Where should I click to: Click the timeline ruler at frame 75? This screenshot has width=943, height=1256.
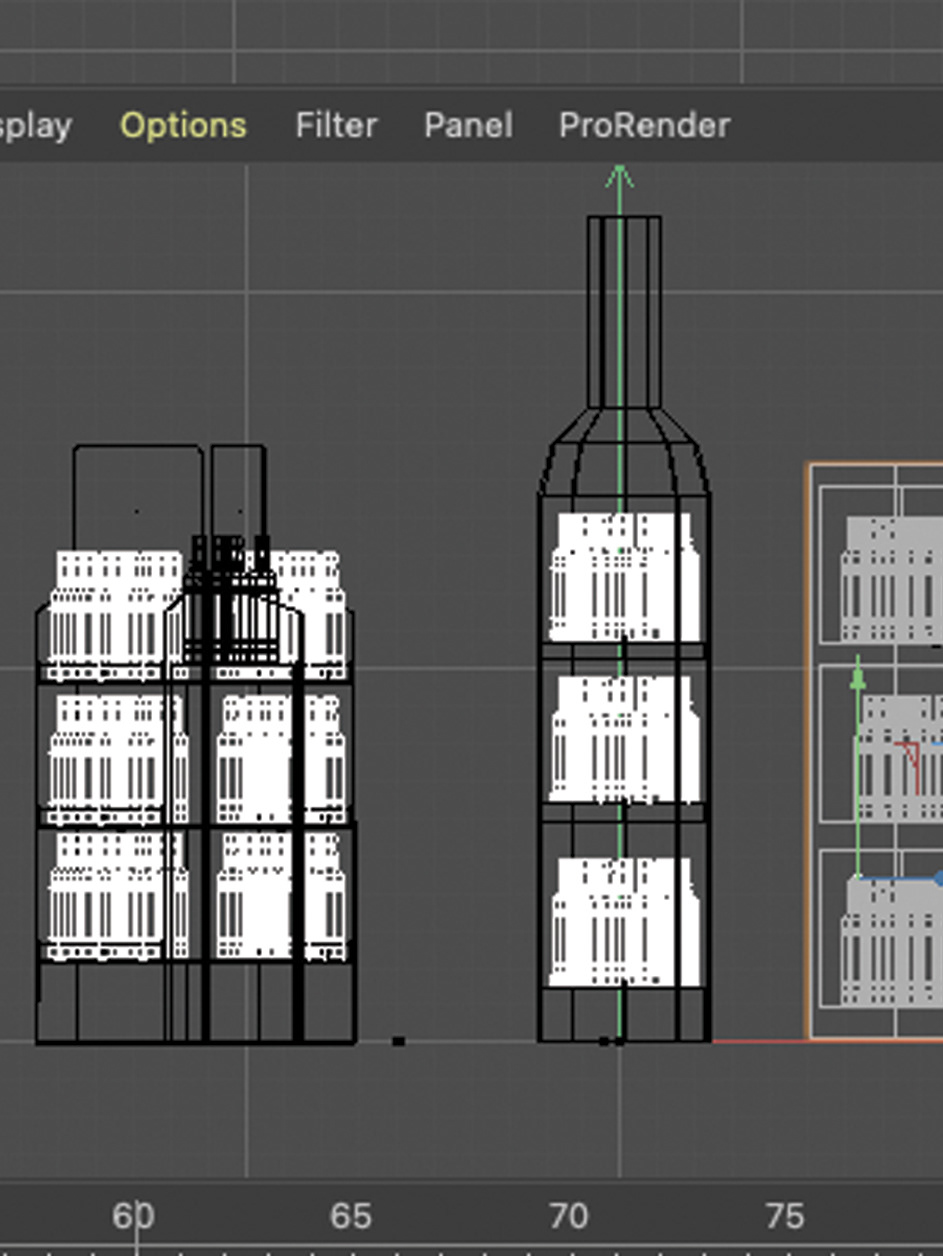785,1216
